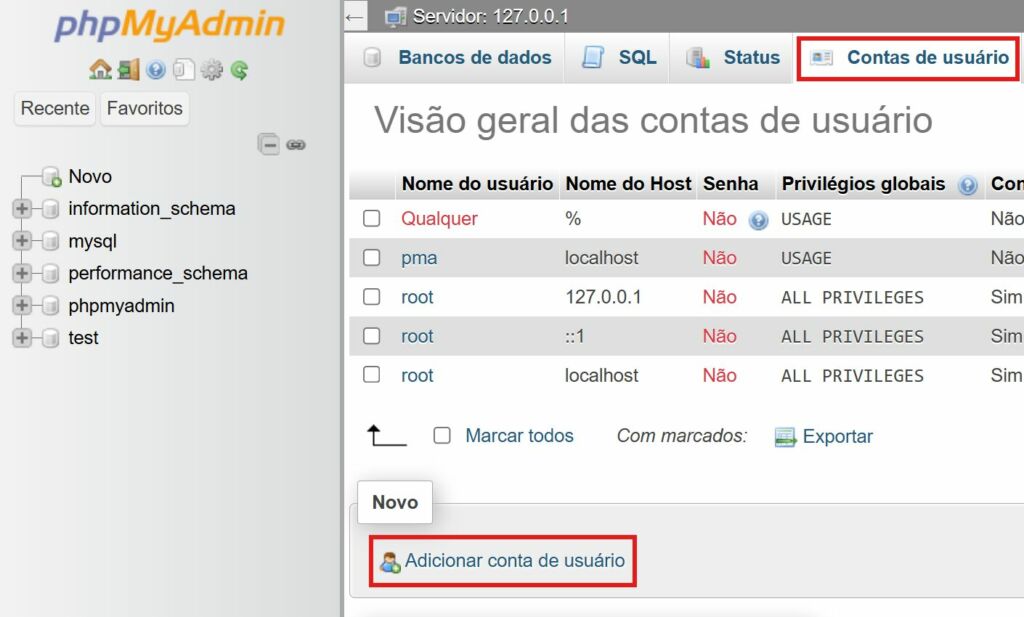Viewport: 1024px width, 617px height.
Task: Click the Nome do usuário column header
Action: pos(477,184)
